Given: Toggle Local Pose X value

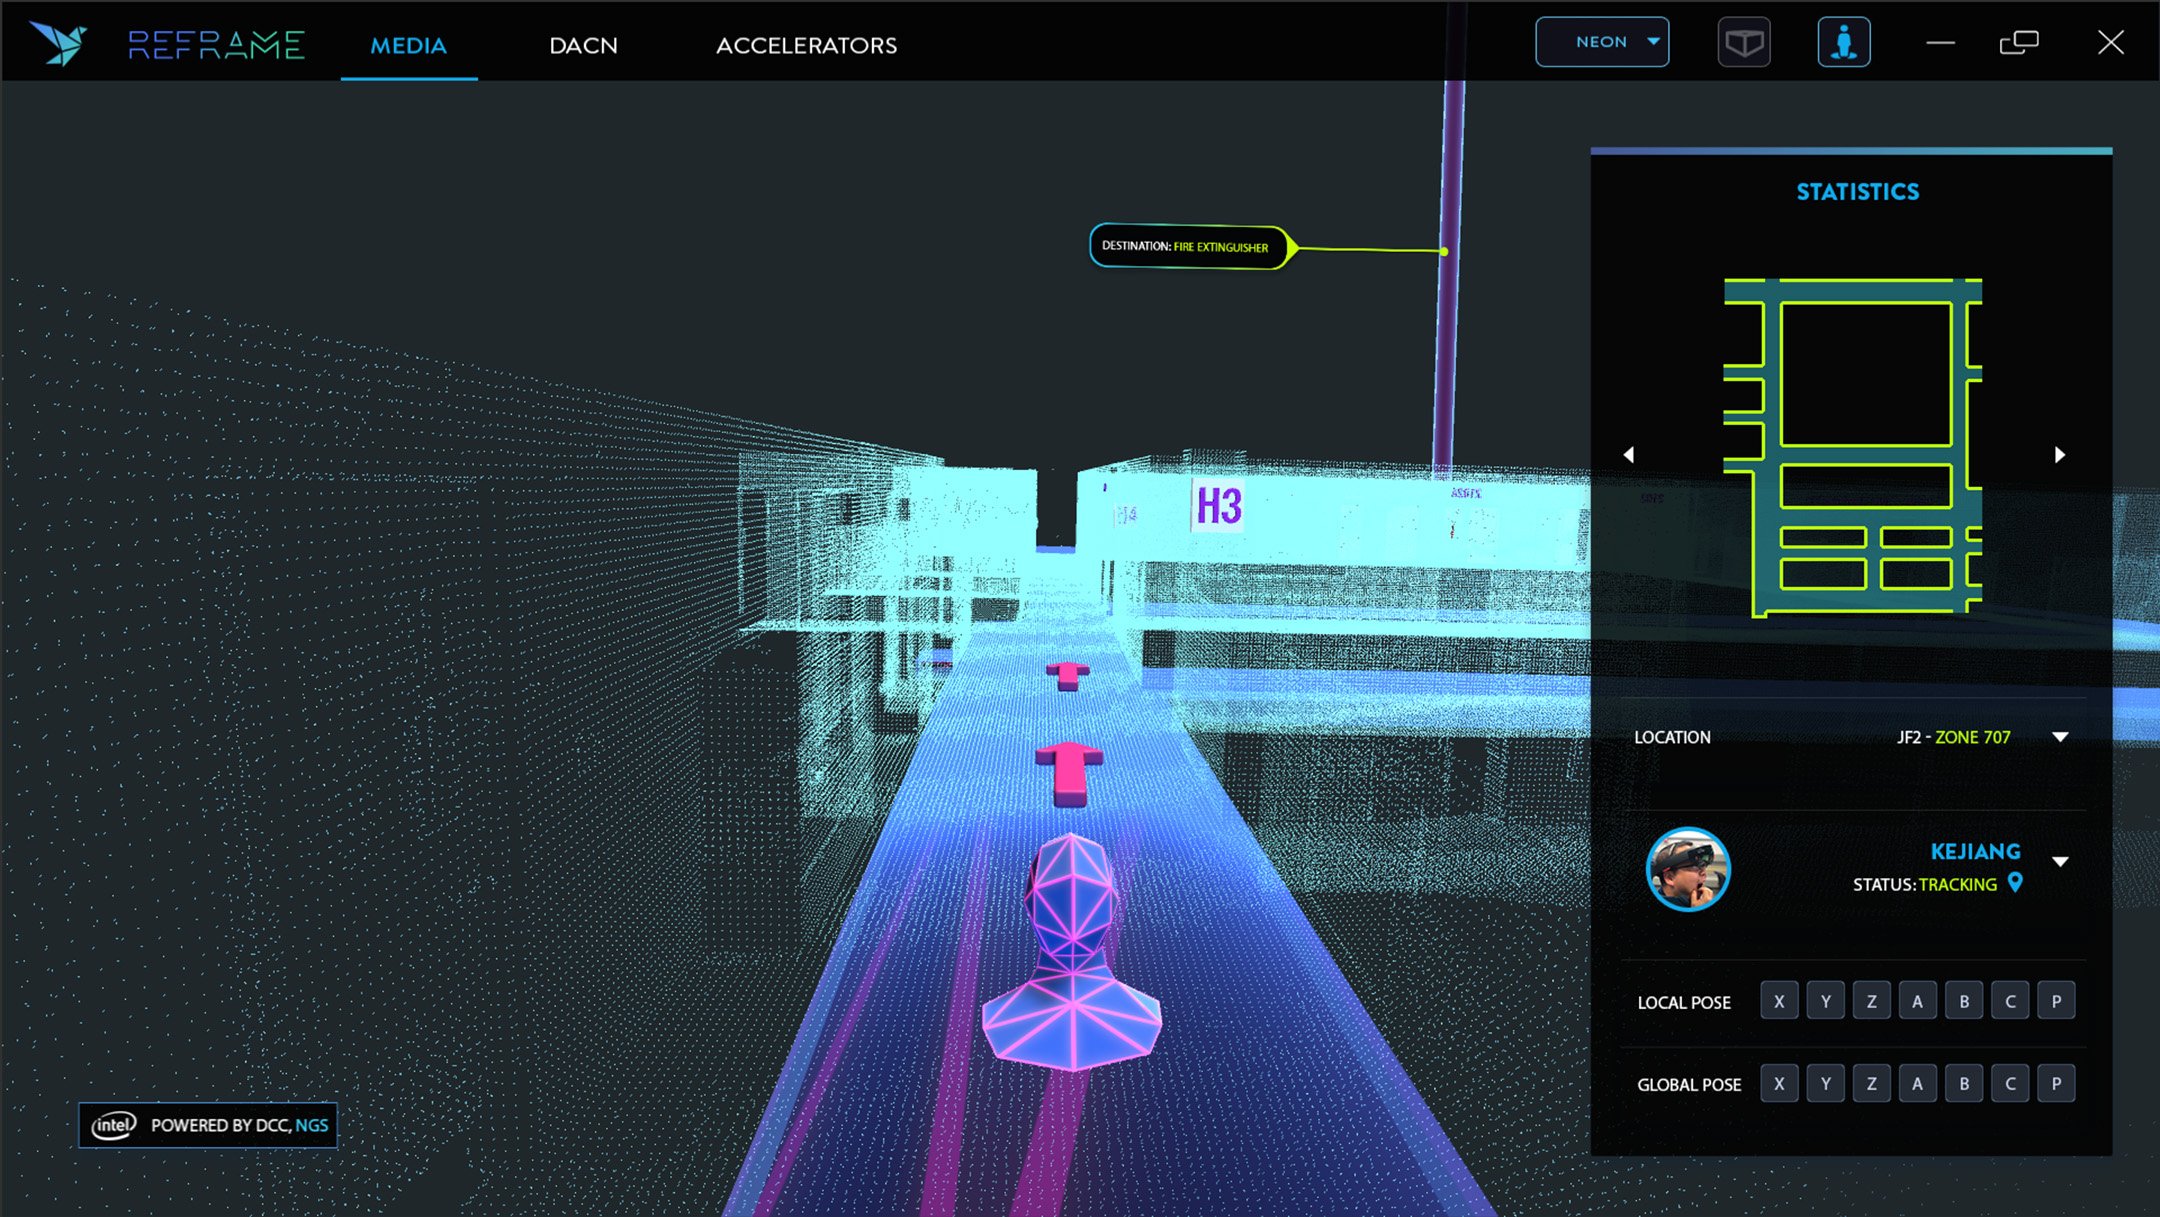Looking at the screenshot, I should point(1778,1001).
